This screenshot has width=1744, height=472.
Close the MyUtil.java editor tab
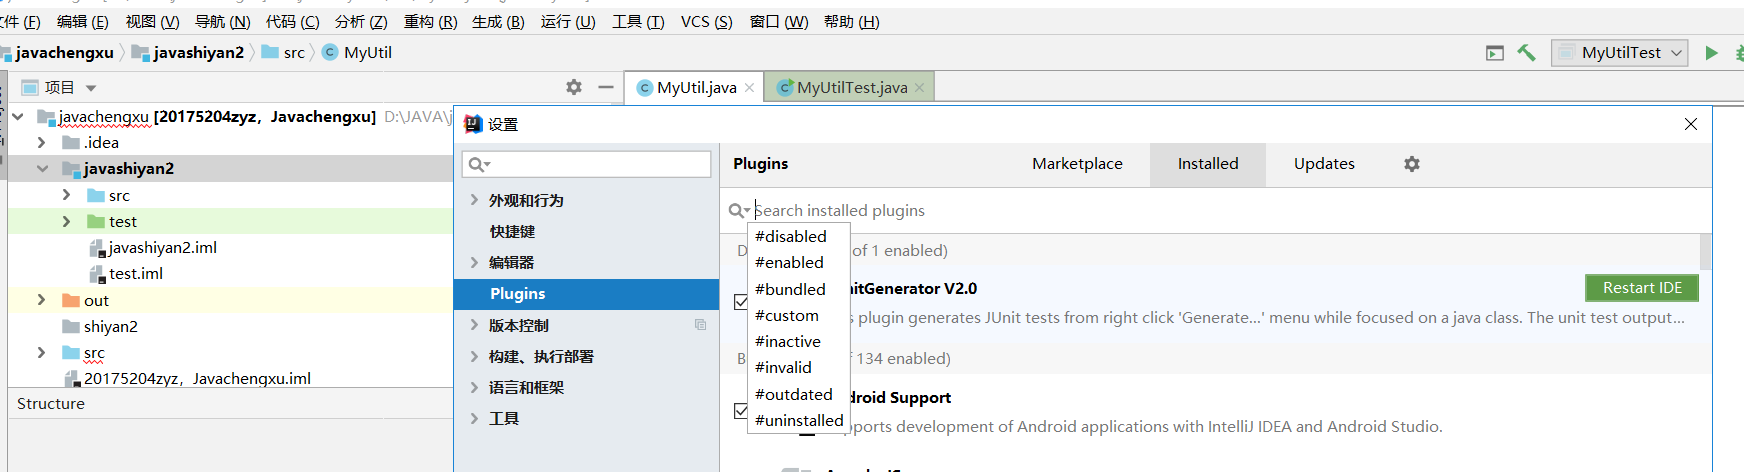[750, 88]
